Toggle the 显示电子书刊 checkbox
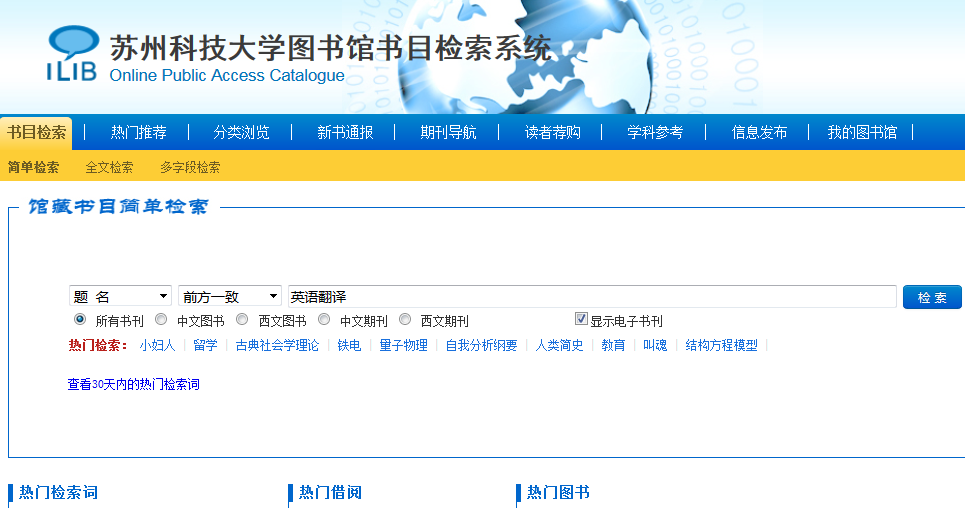Screen dimensions: 965x508 click(x=581, y=320)
